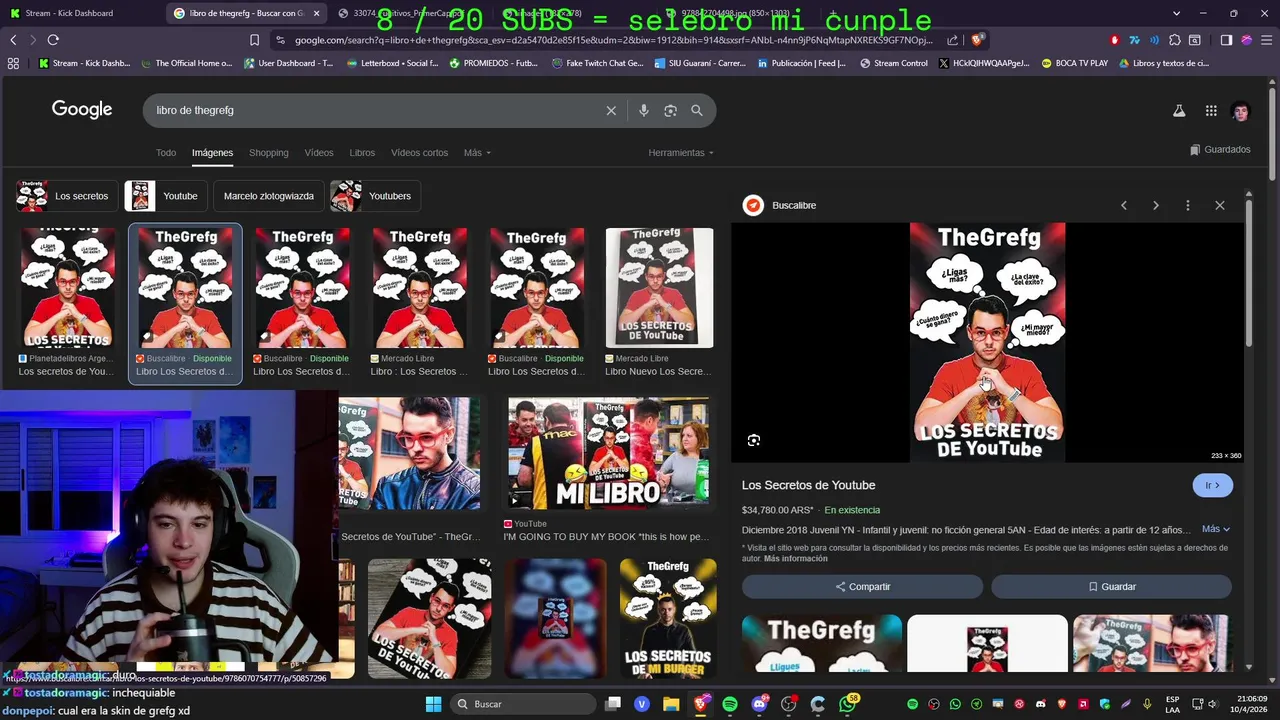This screenshot has width=1280, height=720.
Task: Close the image preview panel
Action: coord(1220,205)
